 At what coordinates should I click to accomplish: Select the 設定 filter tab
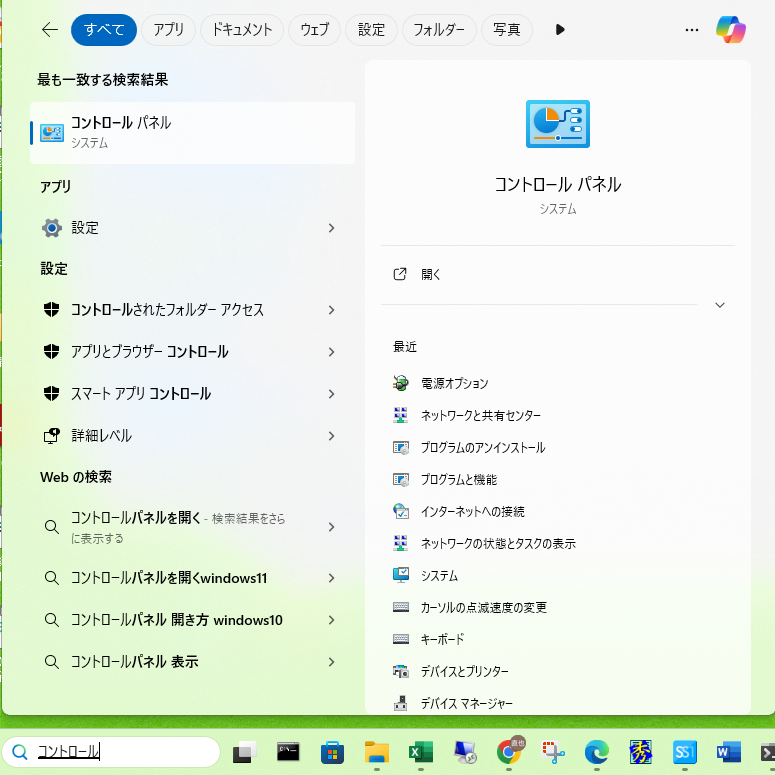pos(371,30)
